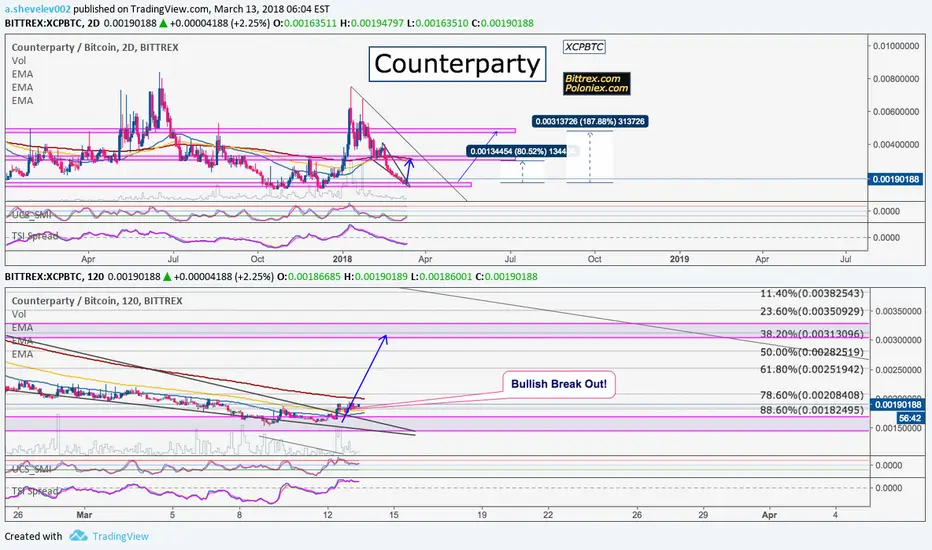Click the 2018 mark on the upper time axis
932x550 pixels.
pos(342,259)
